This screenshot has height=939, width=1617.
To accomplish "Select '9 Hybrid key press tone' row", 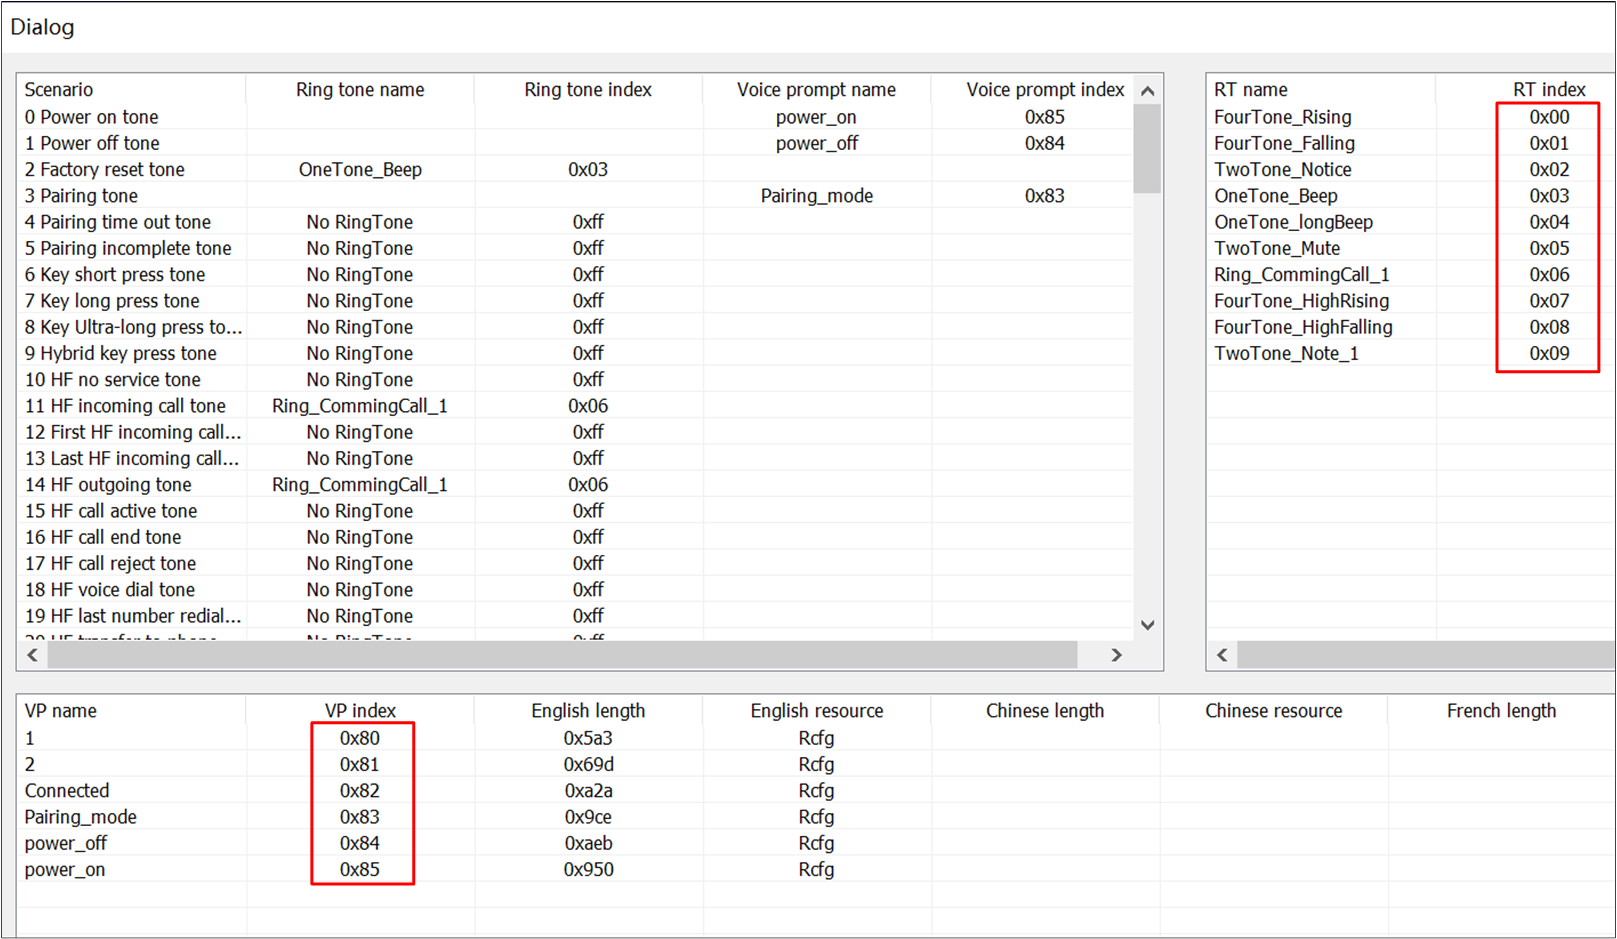I will (576, 353).
